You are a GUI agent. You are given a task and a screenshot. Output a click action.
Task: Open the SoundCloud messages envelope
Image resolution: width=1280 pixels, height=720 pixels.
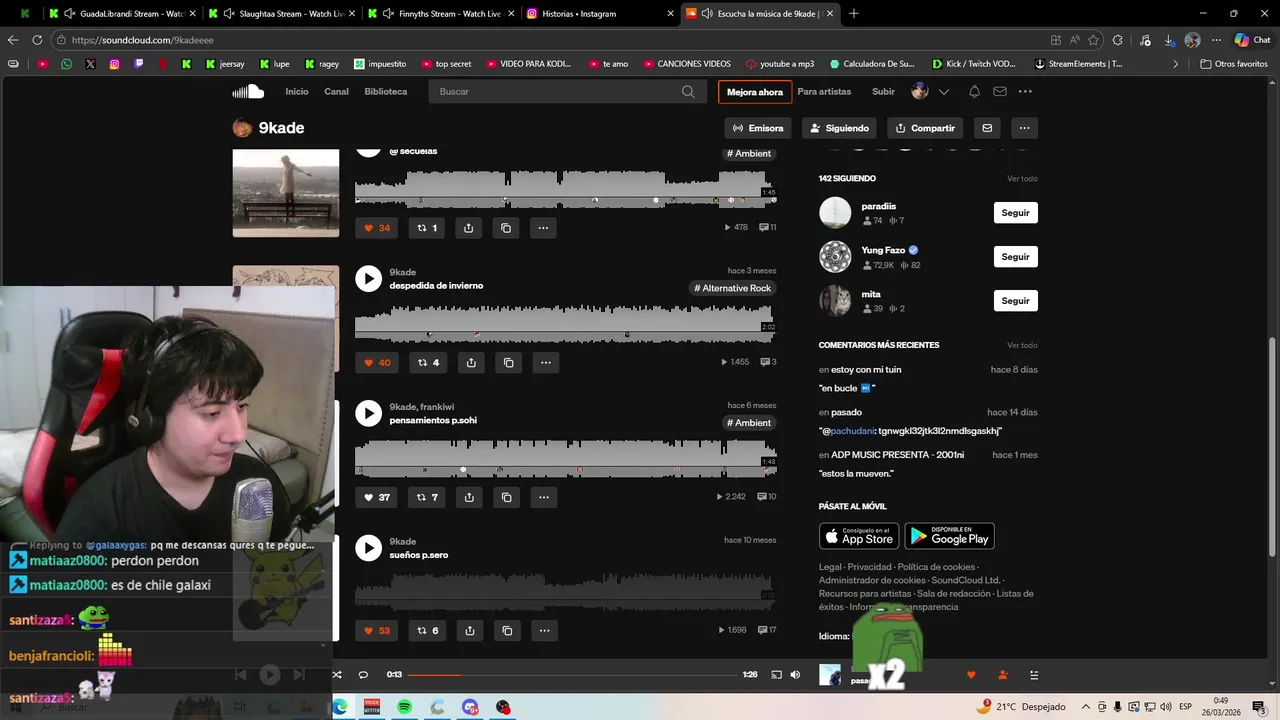click(999, 91)
